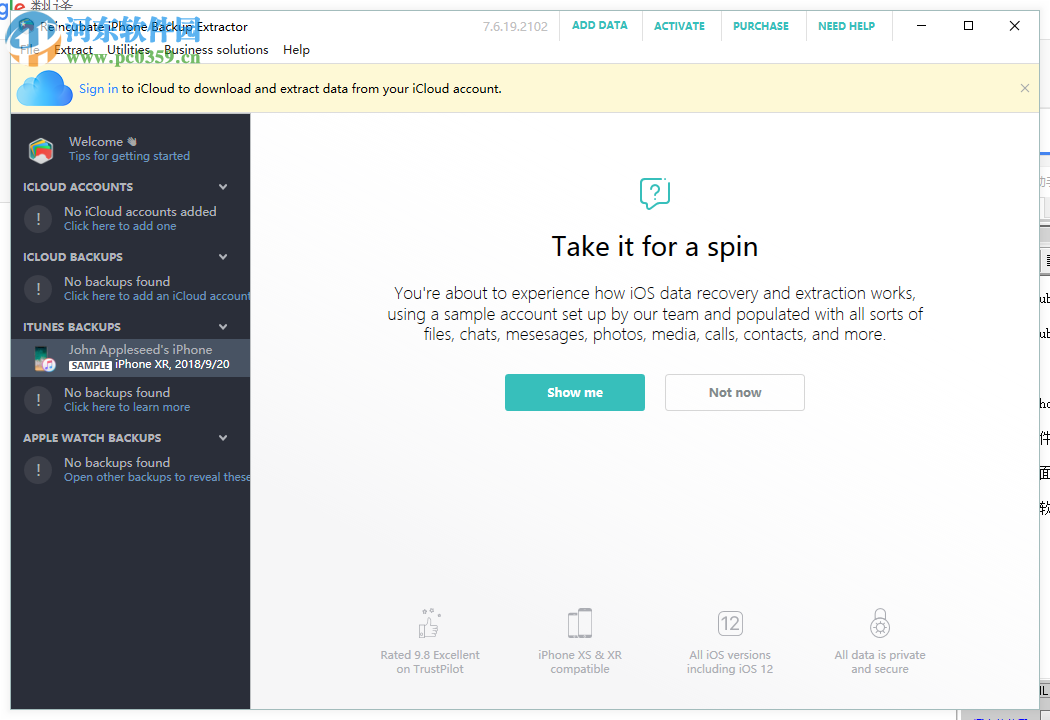Click the iOS 12 badge icon
This screenshot has height=720, width=1050.
[730, 624]
